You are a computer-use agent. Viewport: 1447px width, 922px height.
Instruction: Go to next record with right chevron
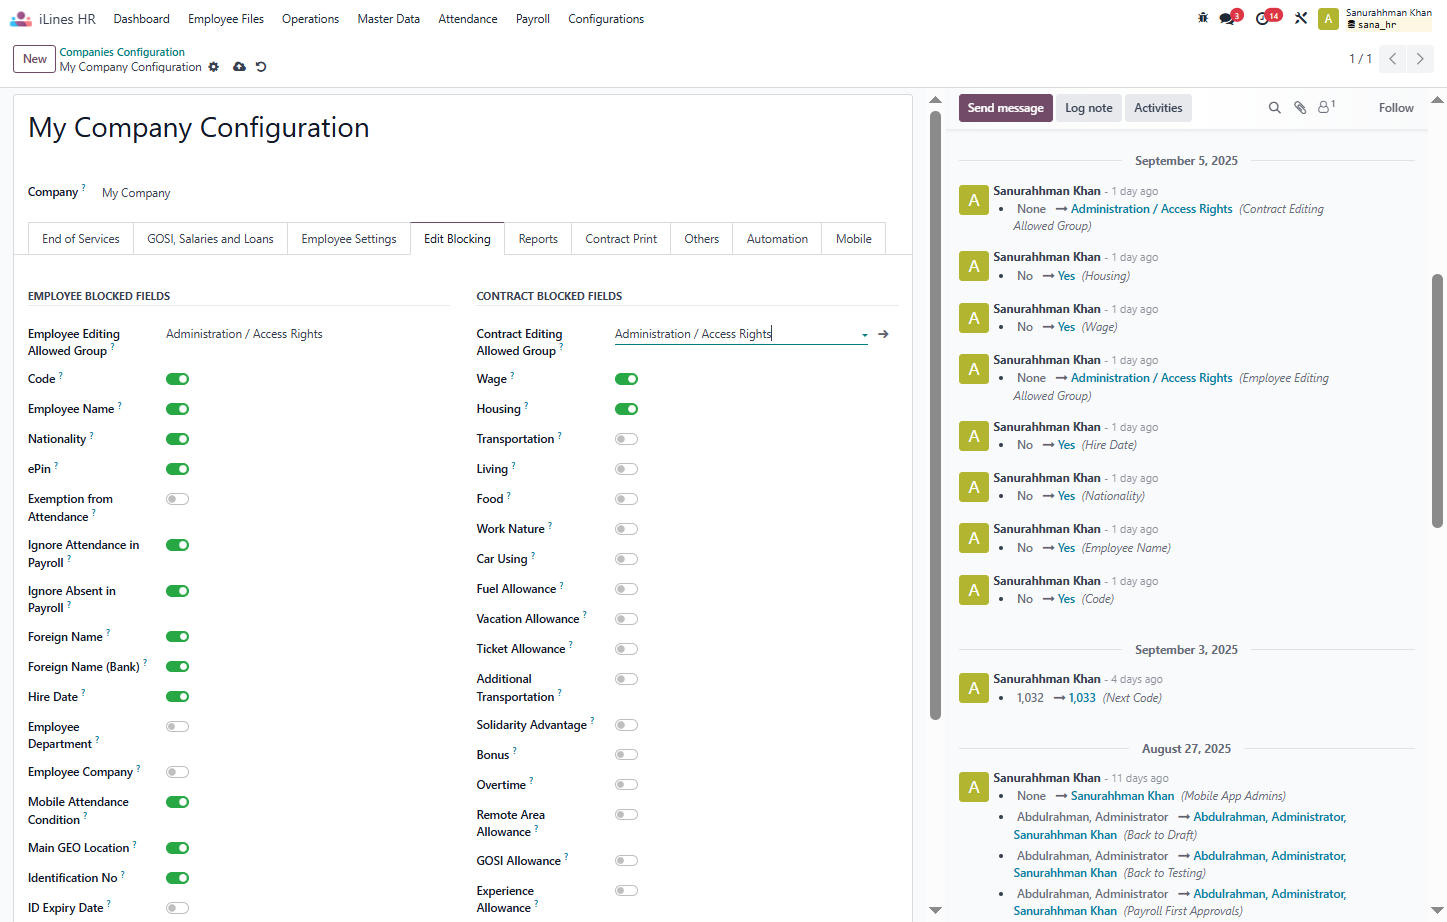click(1420, 59)
